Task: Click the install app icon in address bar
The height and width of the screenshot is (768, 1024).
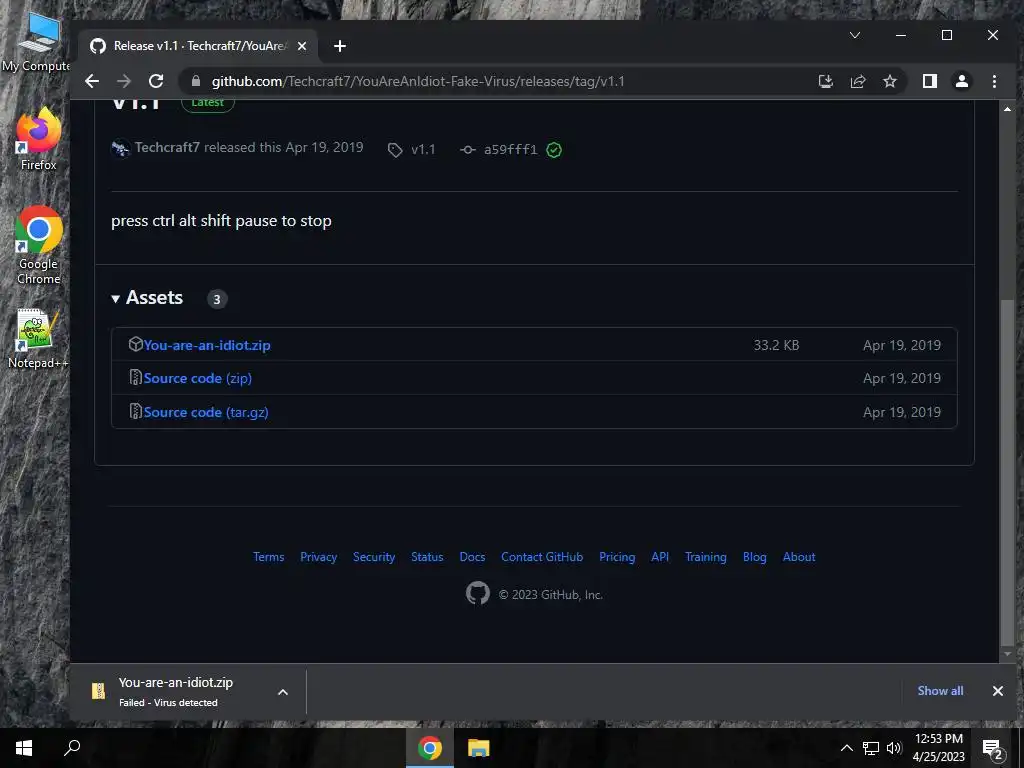Action: click(825, 81)
